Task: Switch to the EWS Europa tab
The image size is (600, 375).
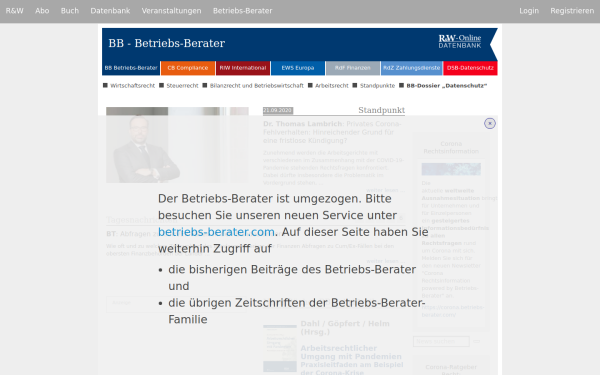Action: (298, 68)
